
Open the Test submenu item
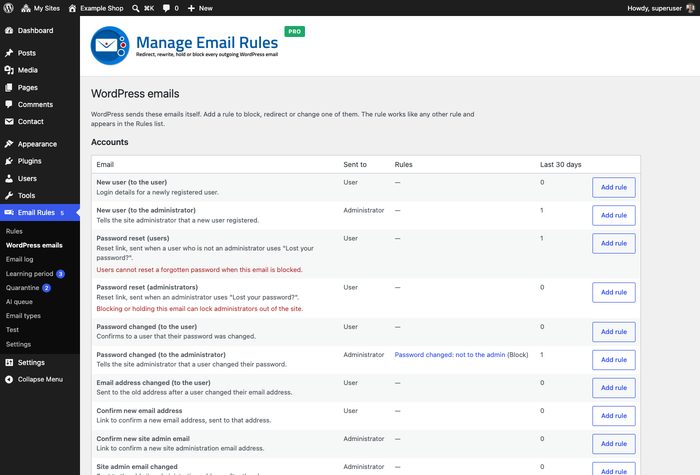tap(12, 330)
